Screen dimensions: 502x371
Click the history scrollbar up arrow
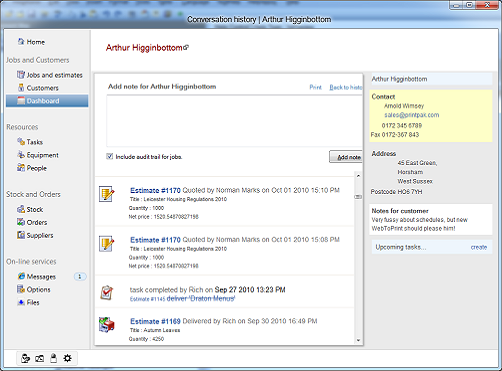358,176
